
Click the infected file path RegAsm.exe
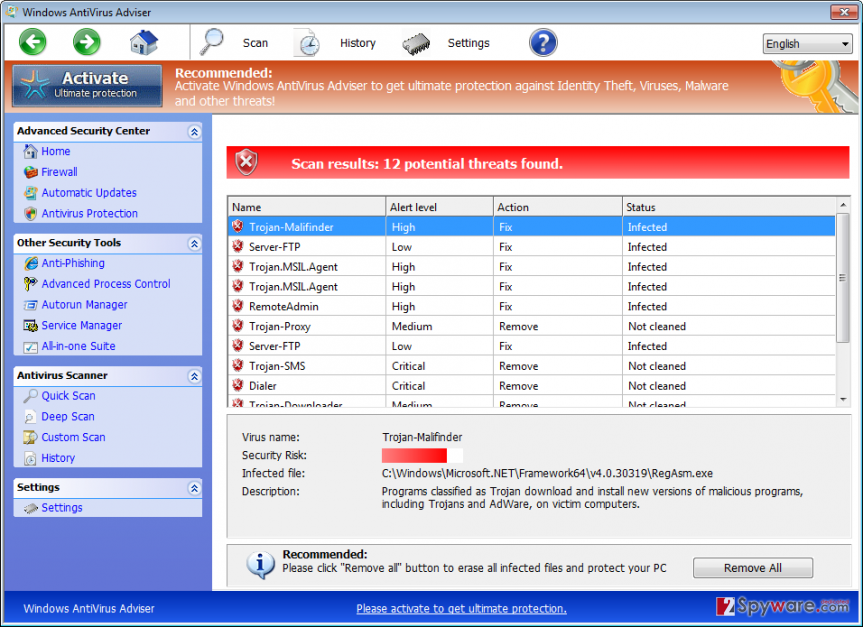tap(547, 473)
